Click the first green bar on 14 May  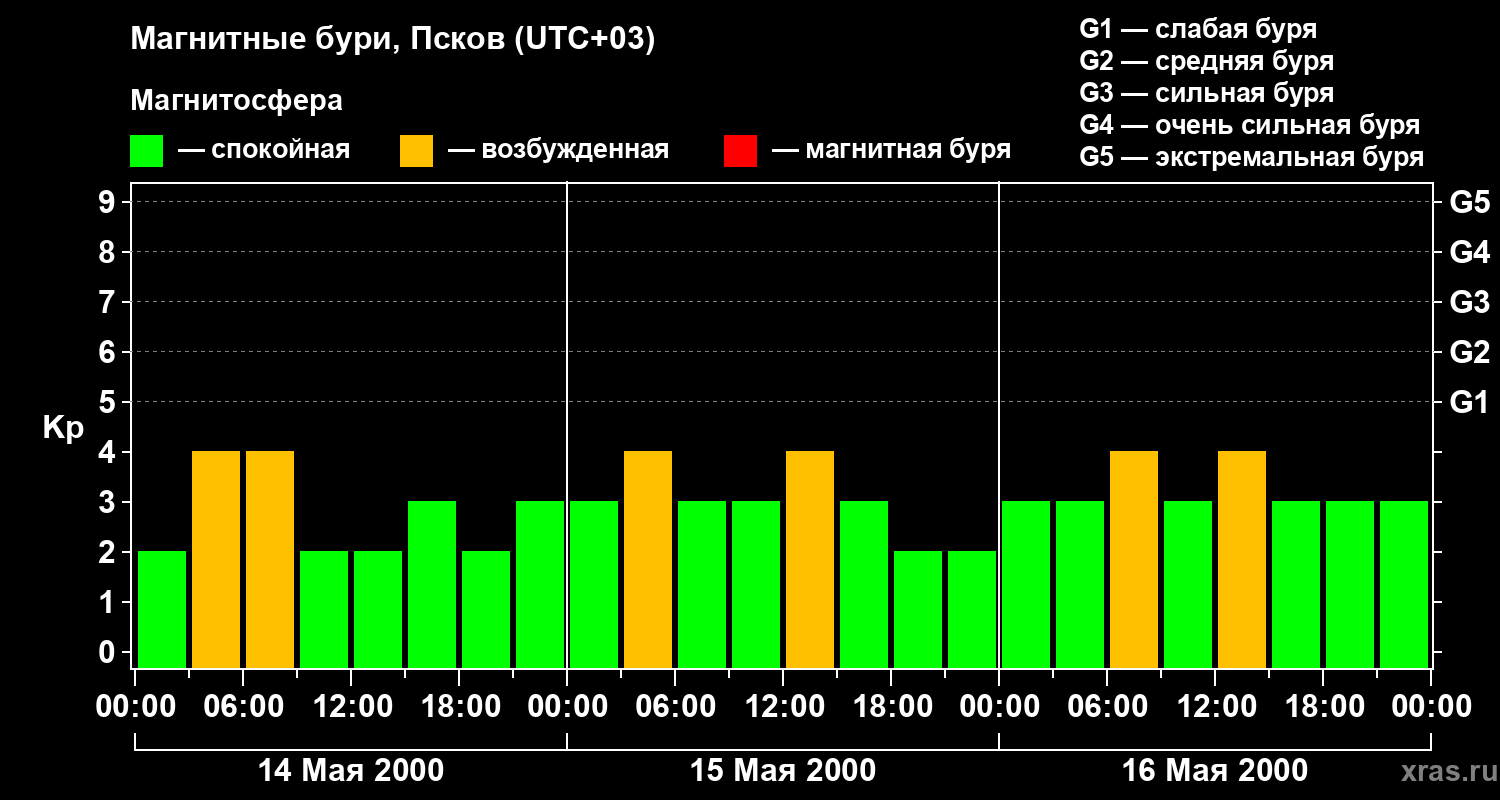162,608
